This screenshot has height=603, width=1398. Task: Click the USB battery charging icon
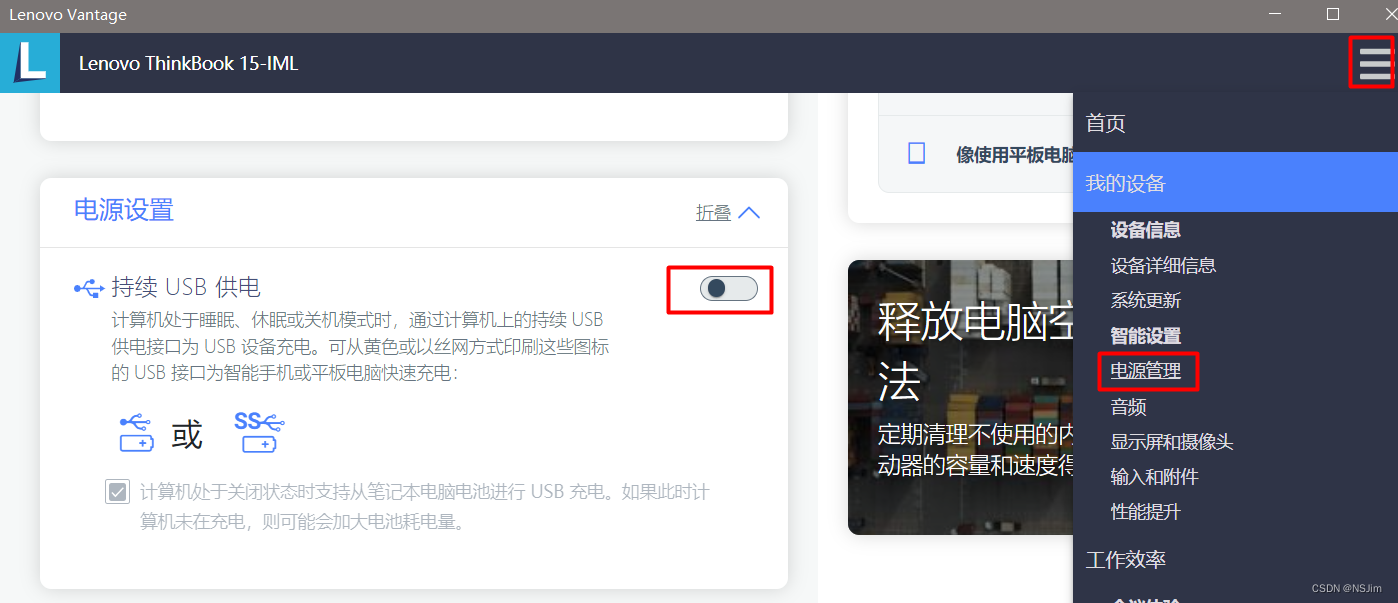[x=136, y=432]
